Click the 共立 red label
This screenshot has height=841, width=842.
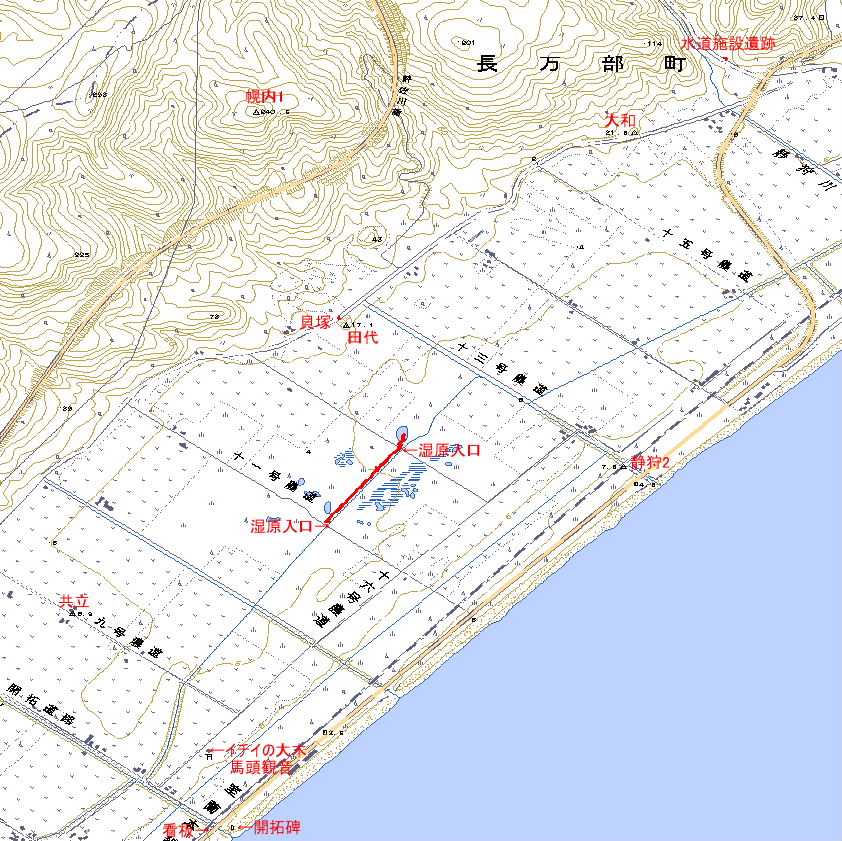74,601
